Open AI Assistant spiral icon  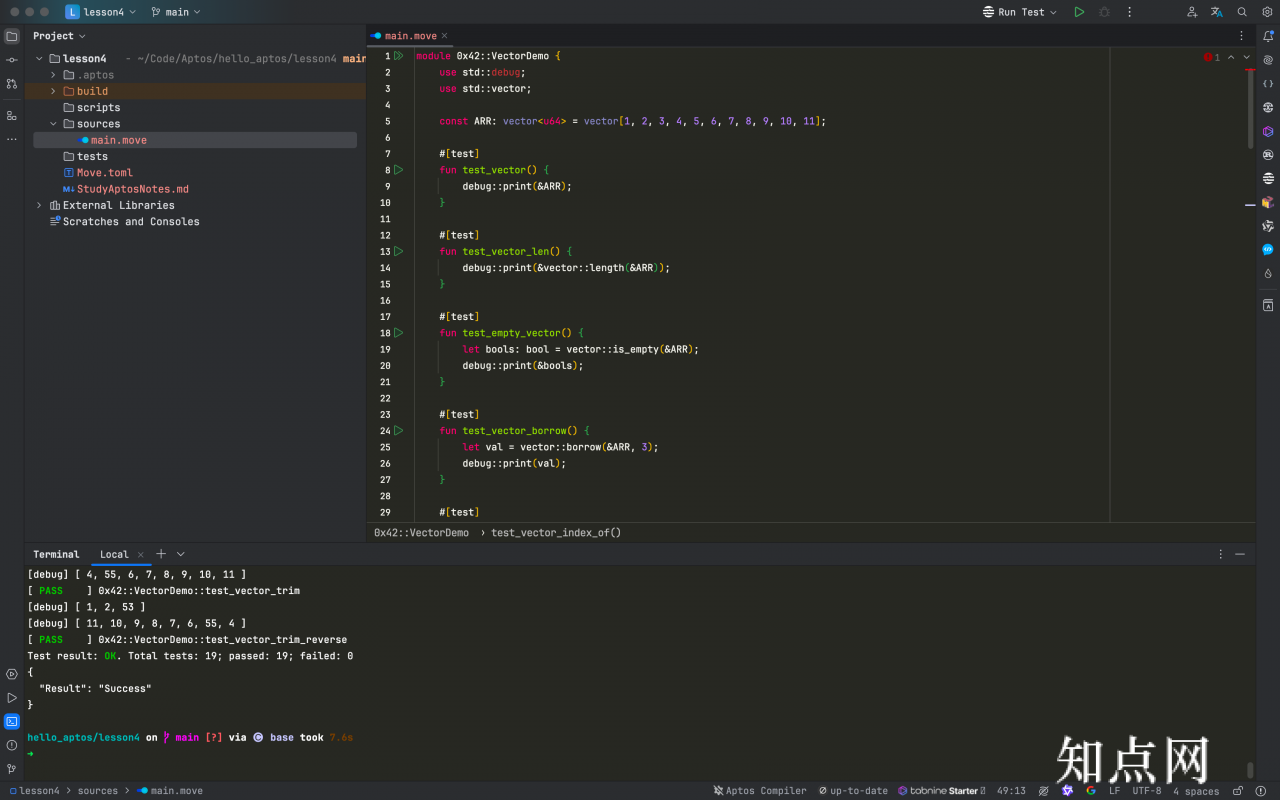(x=1268, y=60)
